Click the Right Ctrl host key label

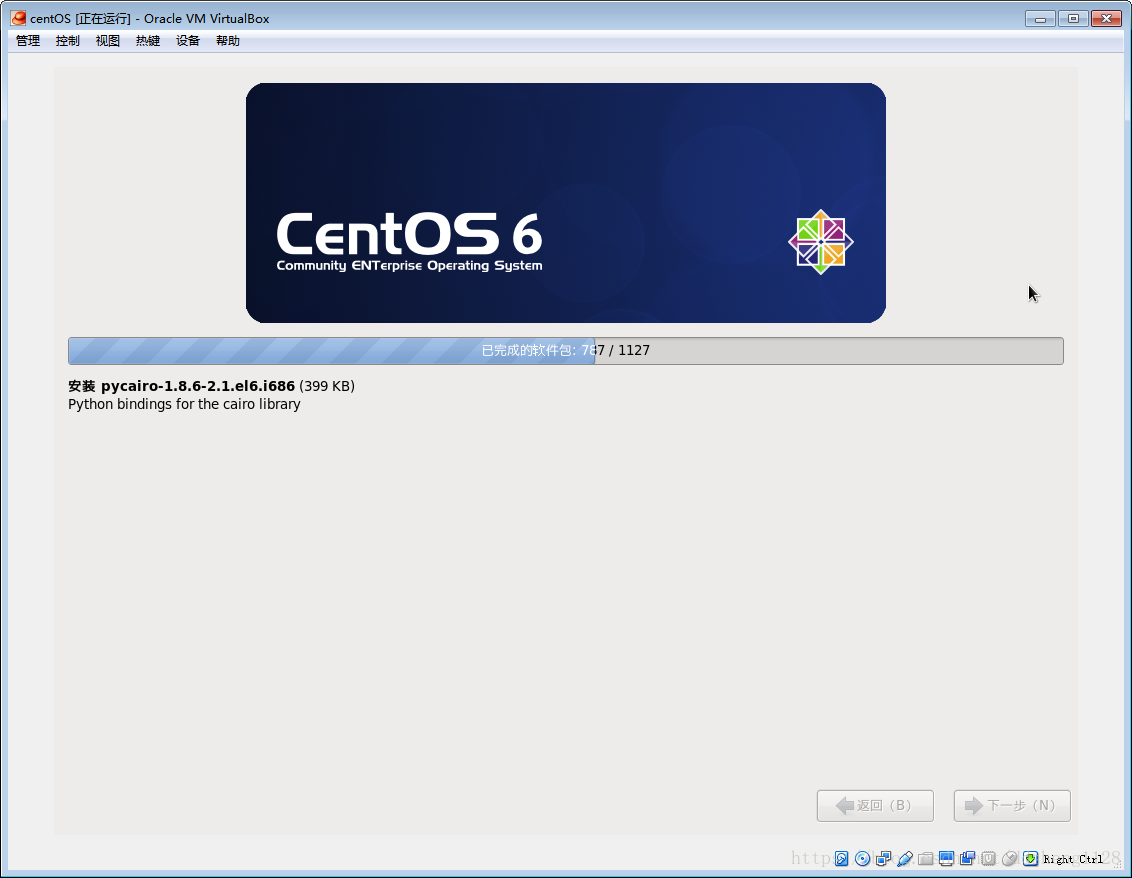click(x=1073, y=859)
